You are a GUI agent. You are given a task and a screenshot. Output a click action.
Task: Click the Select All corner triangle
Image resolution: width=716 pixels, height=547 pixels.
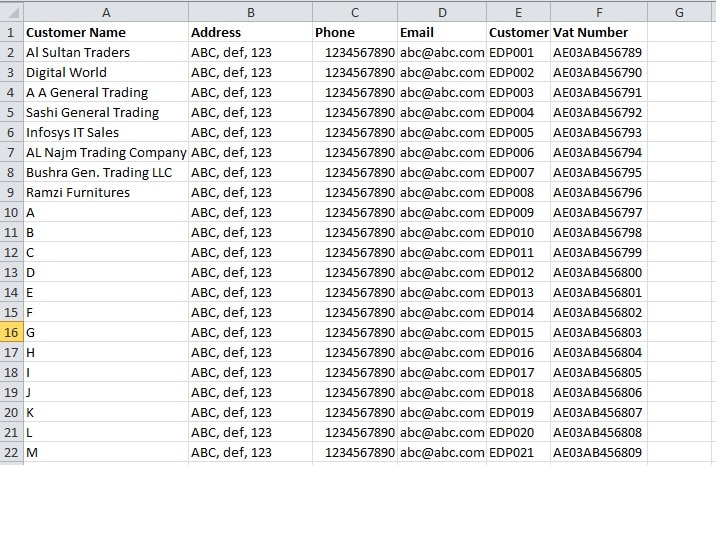coord(11,12)
